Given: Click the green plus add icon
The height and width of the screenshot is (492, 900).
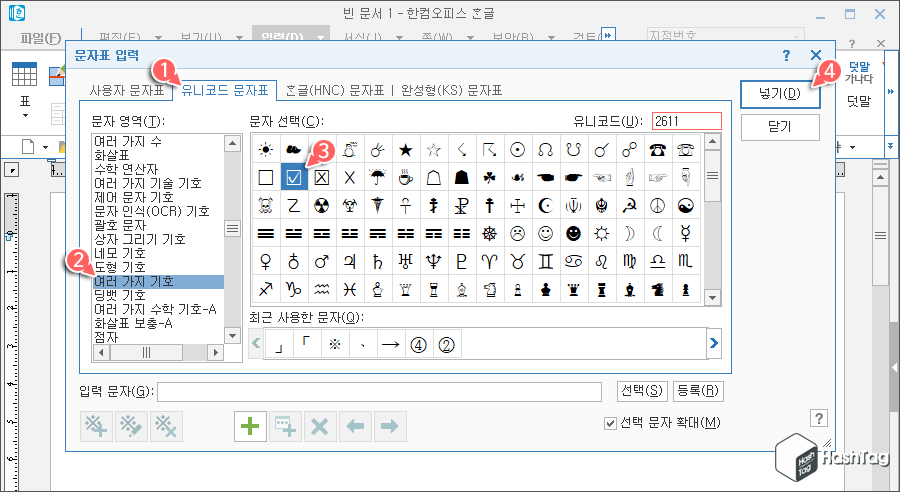Looking at the screenshot, I should click(250, 427).
